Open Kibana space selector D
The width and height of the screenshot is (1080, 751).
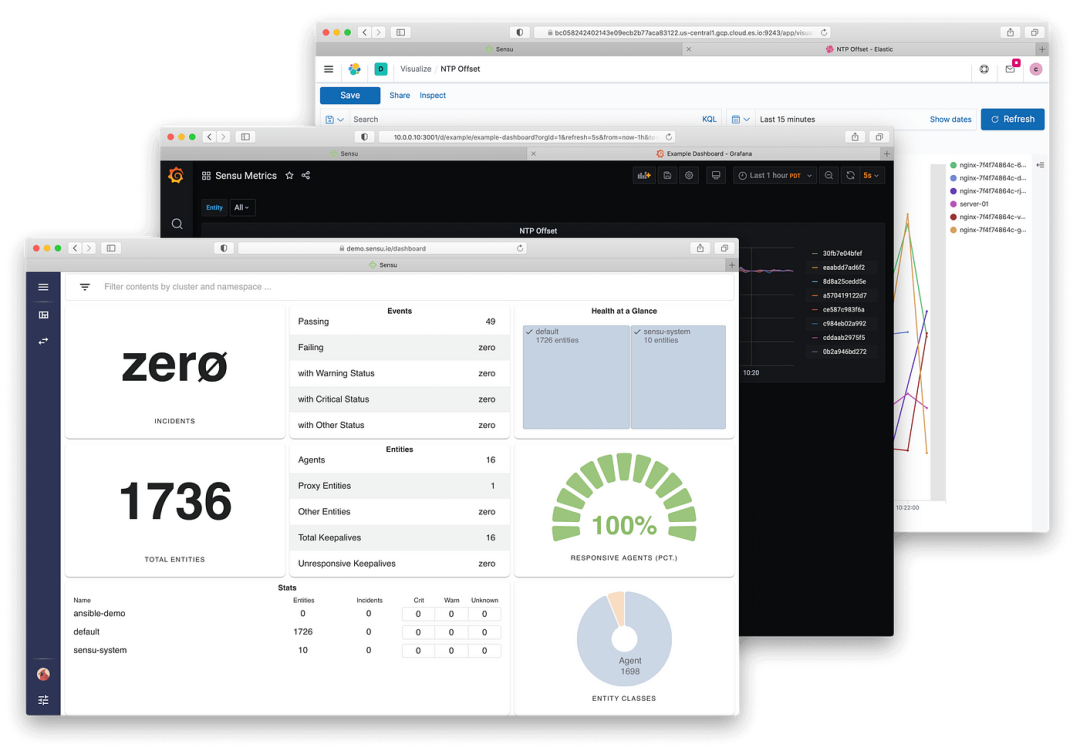(381, 69)
